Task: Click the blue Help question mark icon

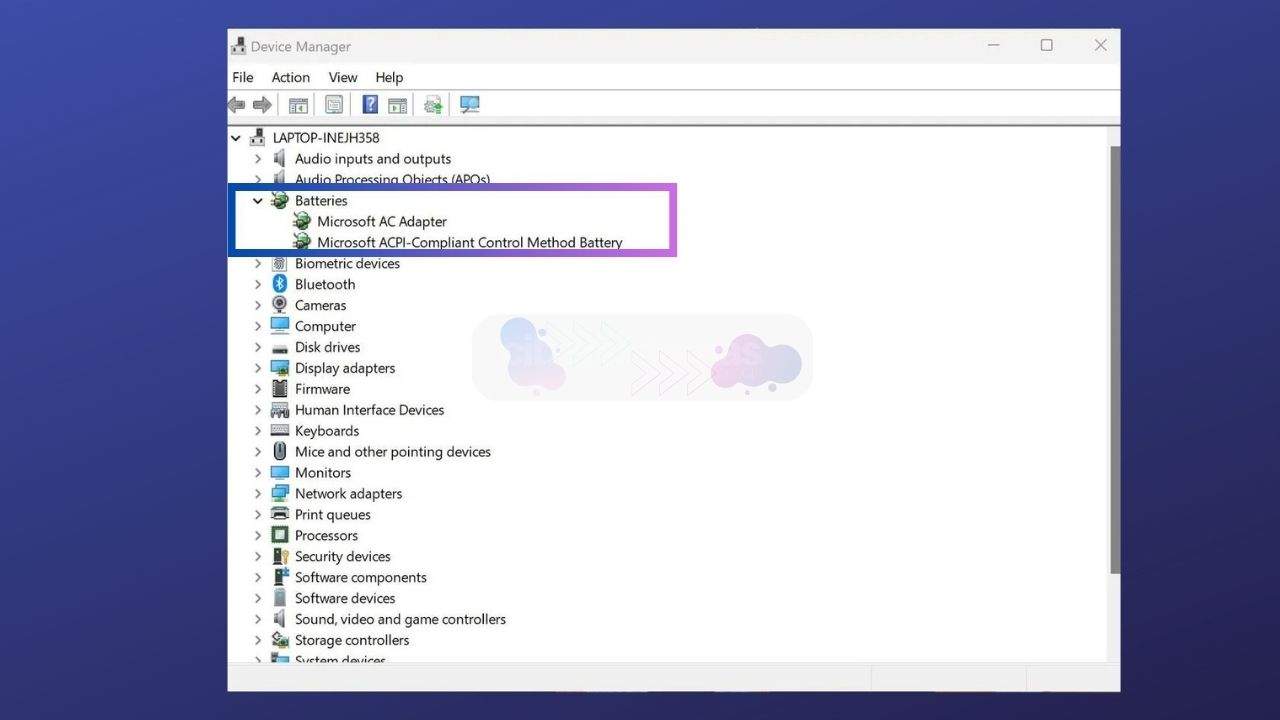Action: 370,104
